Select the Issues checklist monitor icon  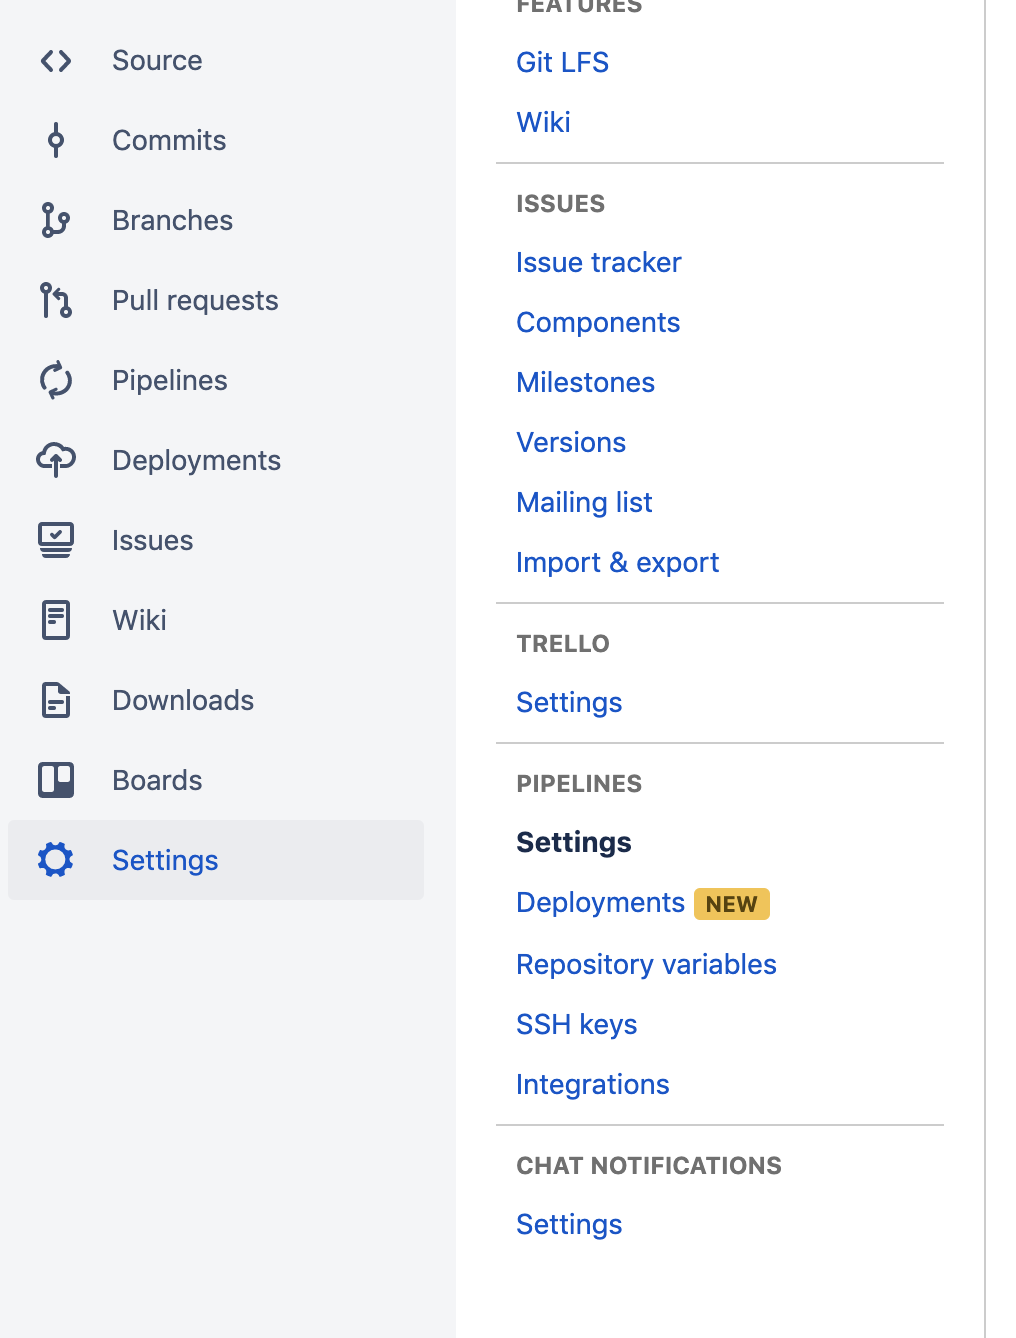[x=56, y=540]
